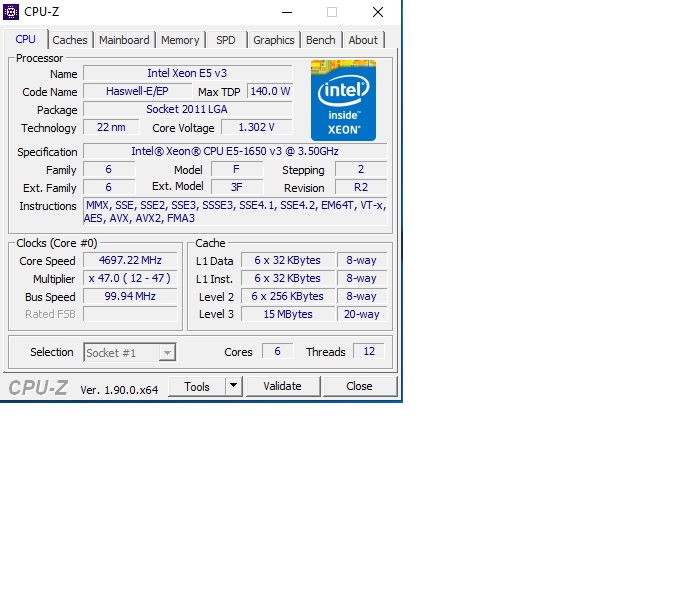Open the Memory tab
Image resolution: width=698 pixels, height=600 pixels.
click(x=180, y=40)
